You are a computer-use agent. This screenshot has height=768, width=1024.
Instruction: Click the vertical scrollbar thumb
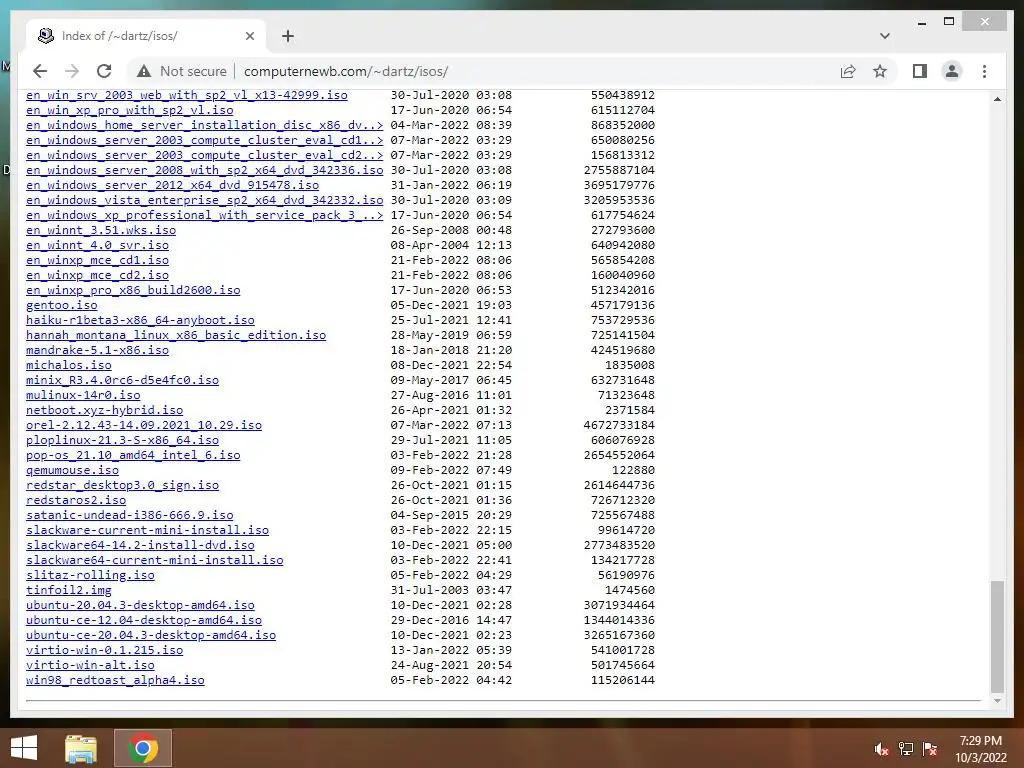(x=997, y=635)
